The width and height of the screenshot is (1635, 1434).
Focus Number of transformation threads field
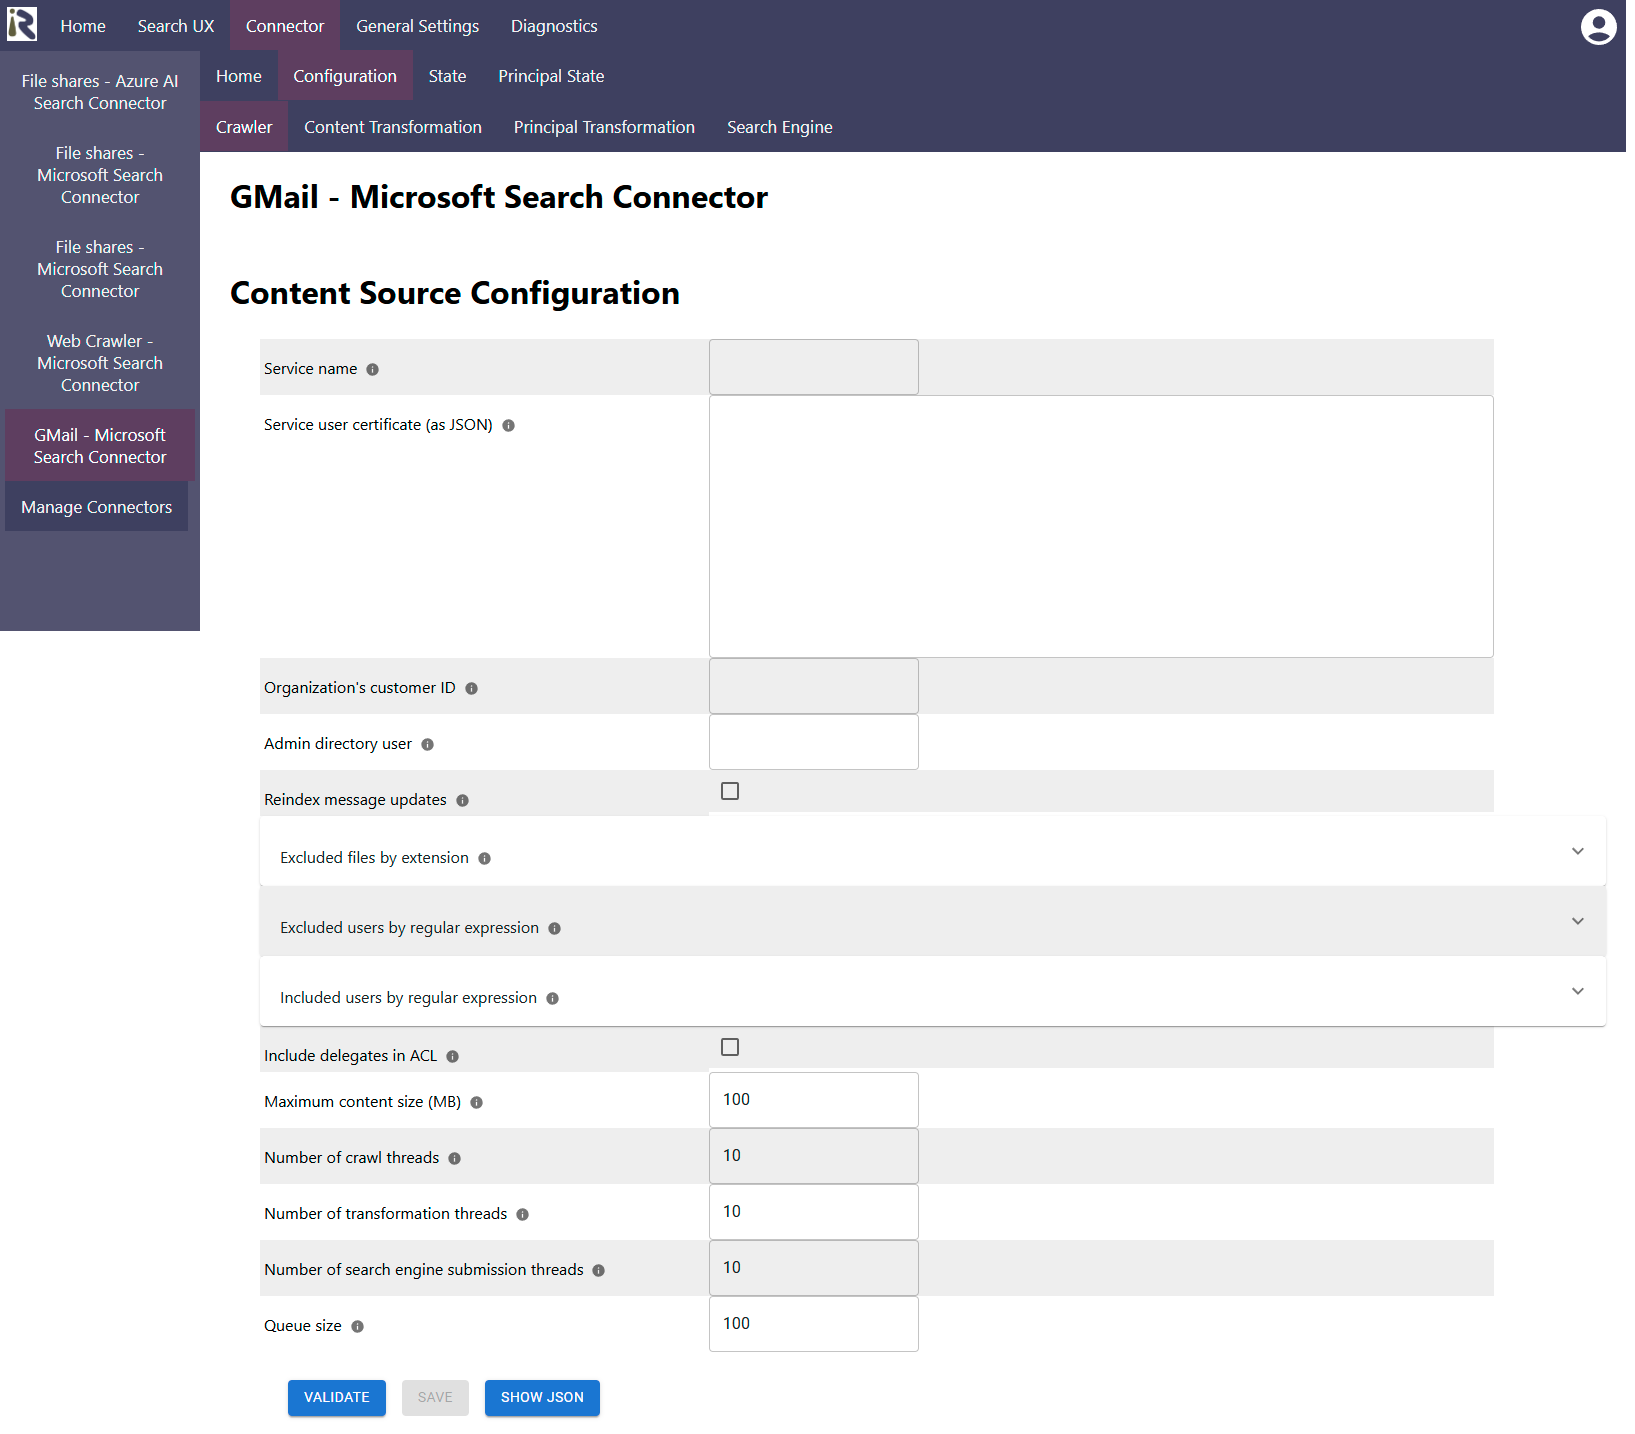tap(814, 1212)
